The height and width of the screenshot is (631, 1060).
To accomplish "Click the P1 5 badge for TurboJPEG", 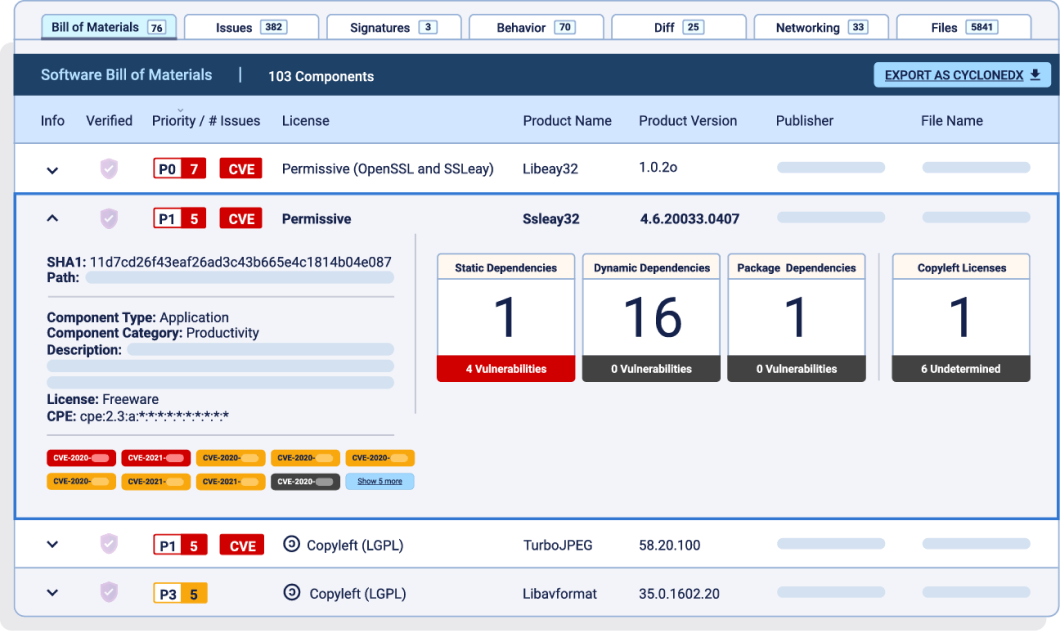I will [x=180, y=545].
